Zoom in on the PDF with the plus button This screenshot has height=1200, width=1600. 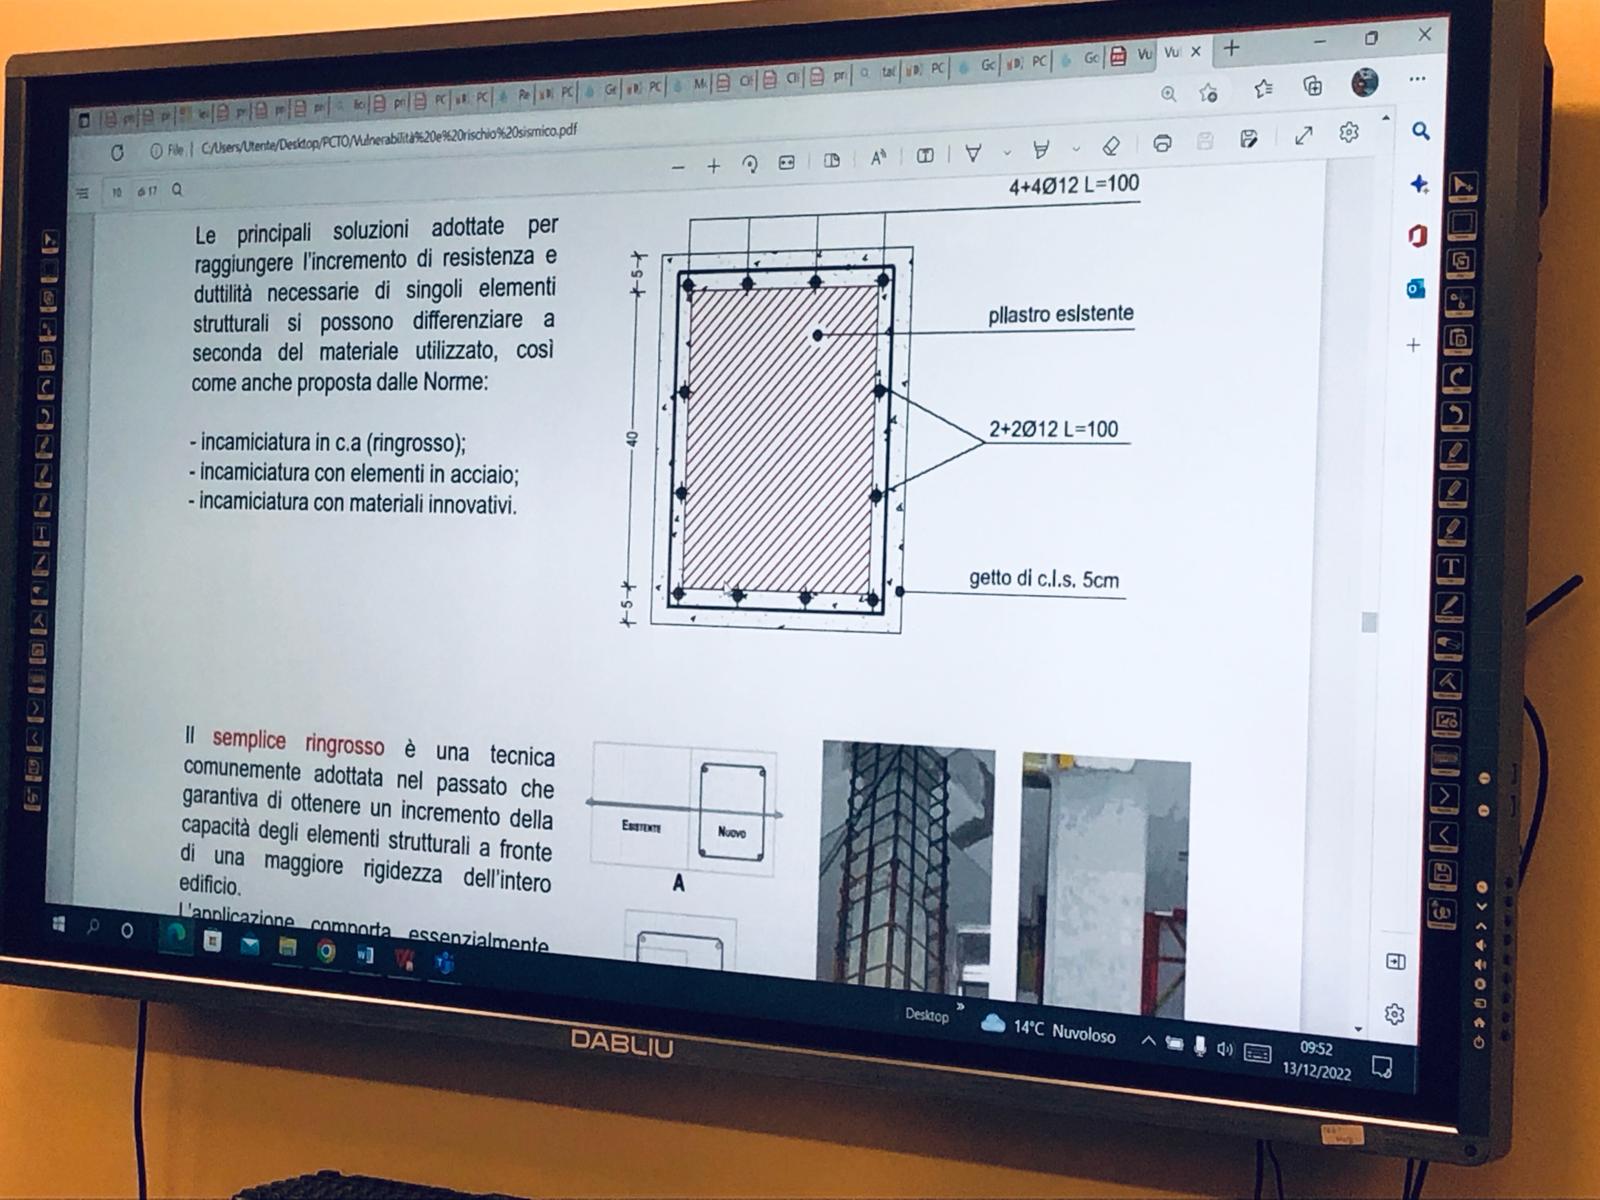(x=713, y=166)
